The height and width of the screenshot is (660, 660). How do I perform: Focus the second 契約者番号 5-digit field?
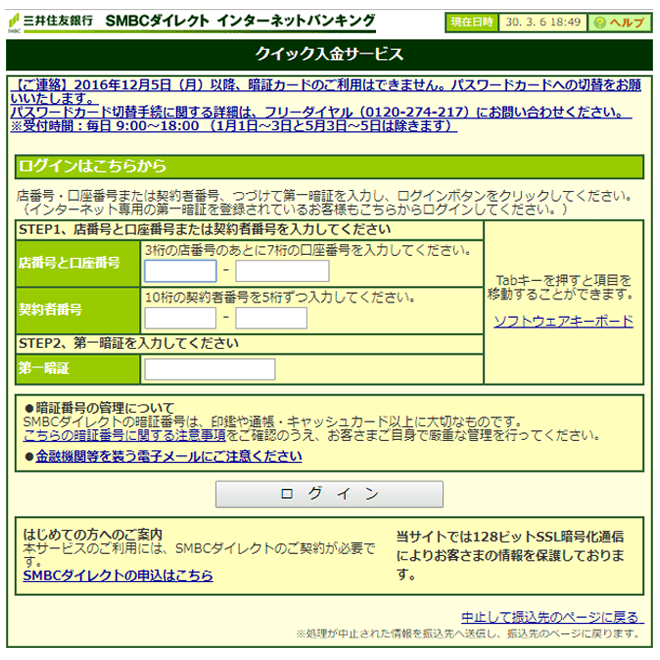pos(271,318)
